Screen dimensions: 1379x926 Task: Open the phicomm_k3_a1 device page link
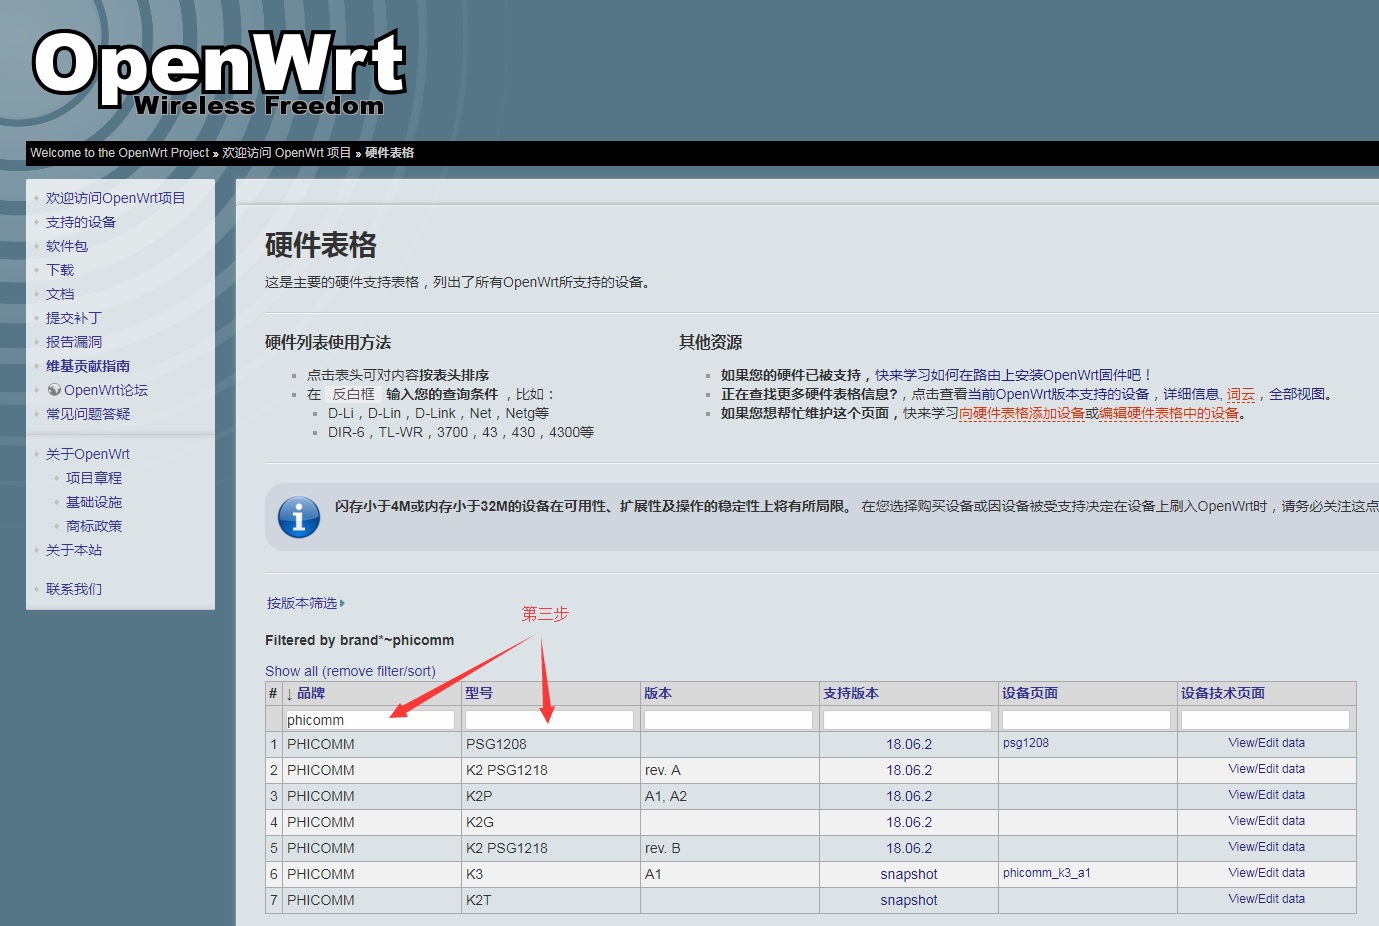tap(1047, 873)
